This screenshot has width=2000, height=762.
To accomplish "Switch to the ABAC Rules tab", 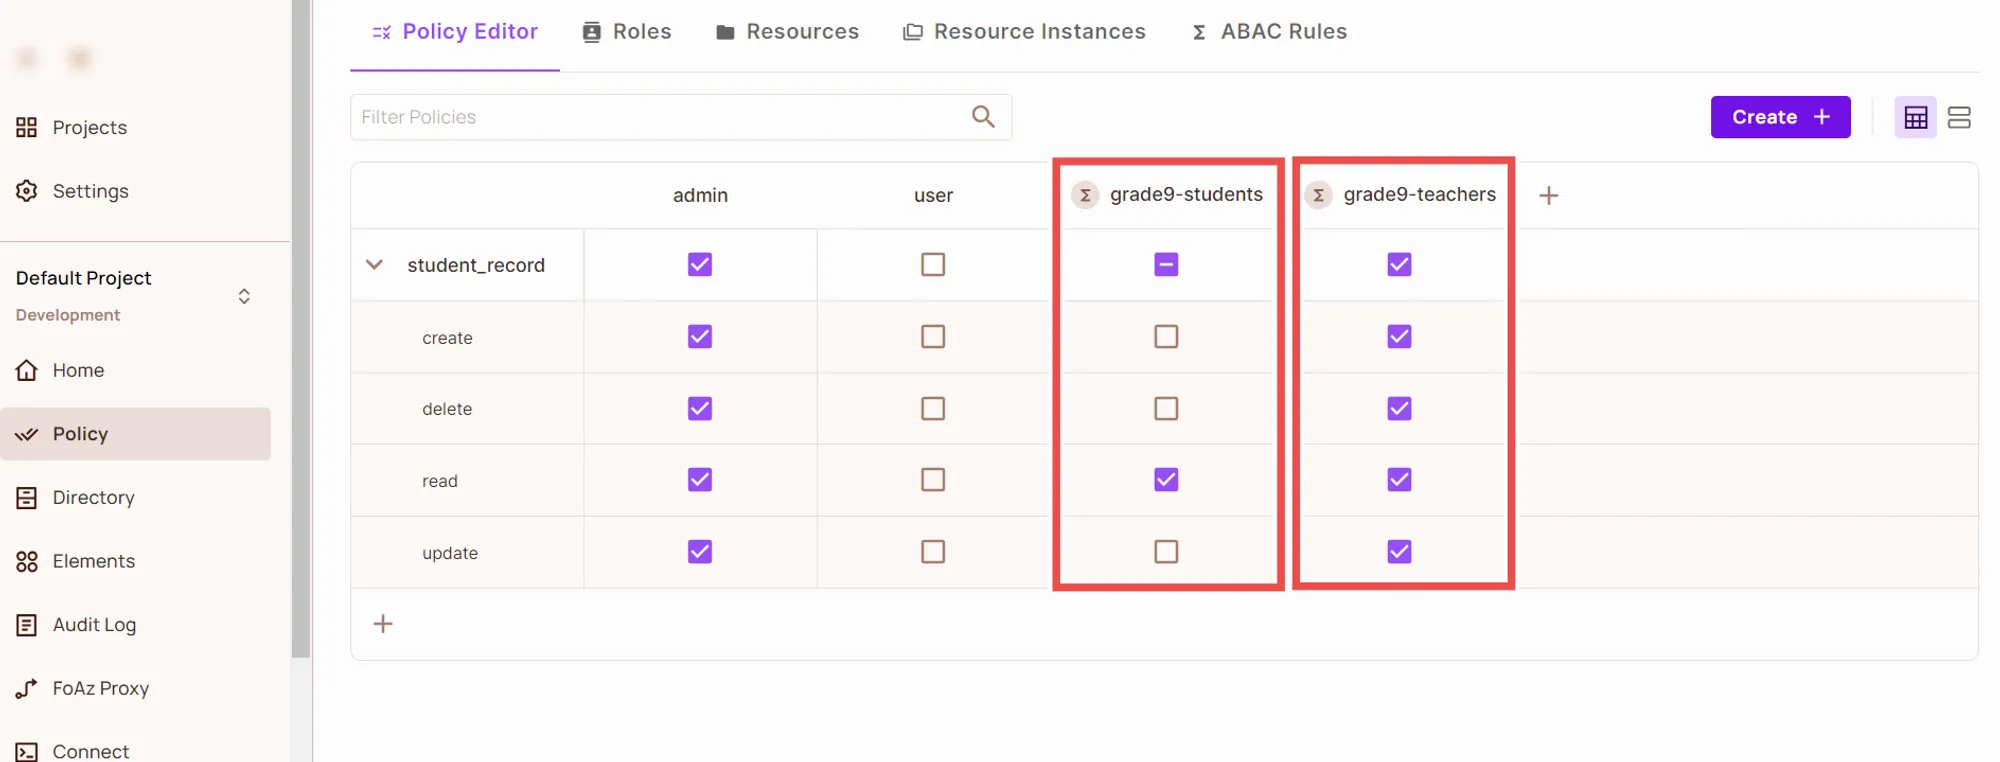I will tap(1269, 32).
